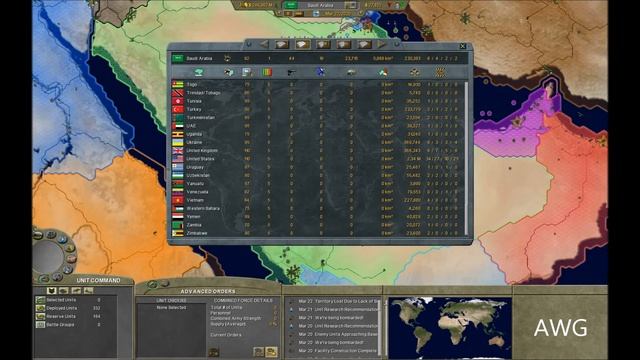640x360 pixels.
Task: Go to next scorecard page arrow
Action: [381, 44]
